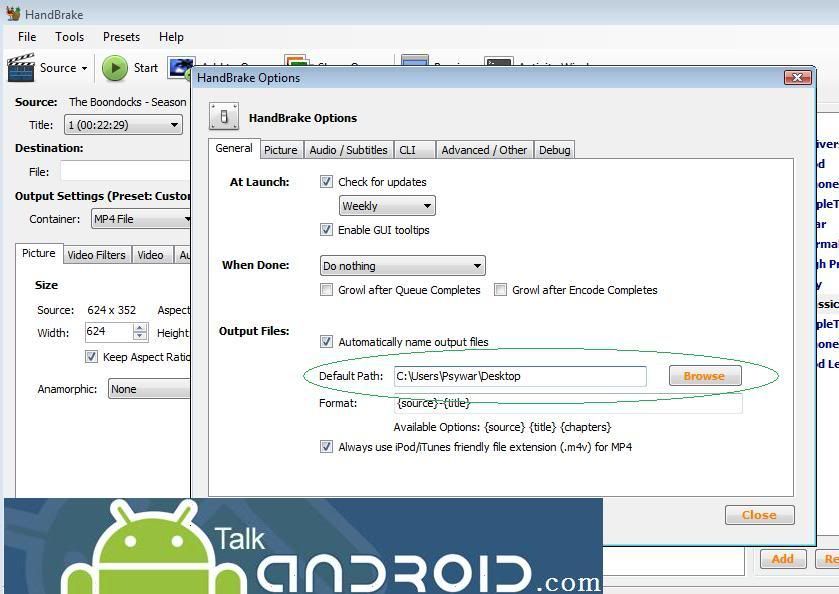
Task: Open the Weekly update frequency dropdown
Action: (x=387, y=206)
